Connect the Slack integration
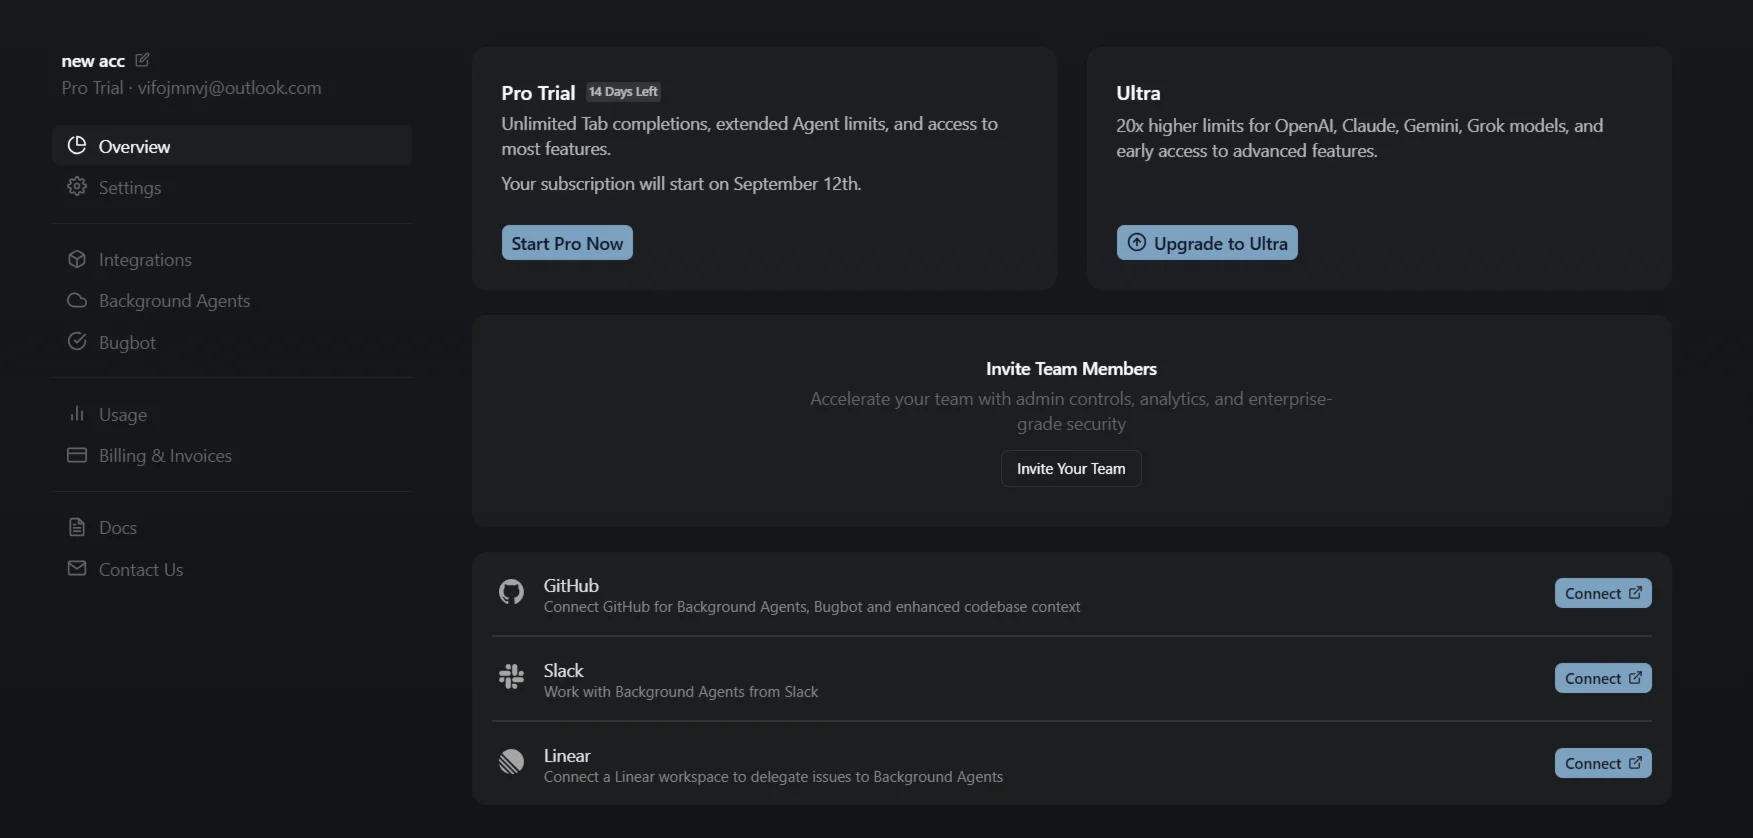The height and width of the screenshot is (838, 1753). [x=1603, y=678]
